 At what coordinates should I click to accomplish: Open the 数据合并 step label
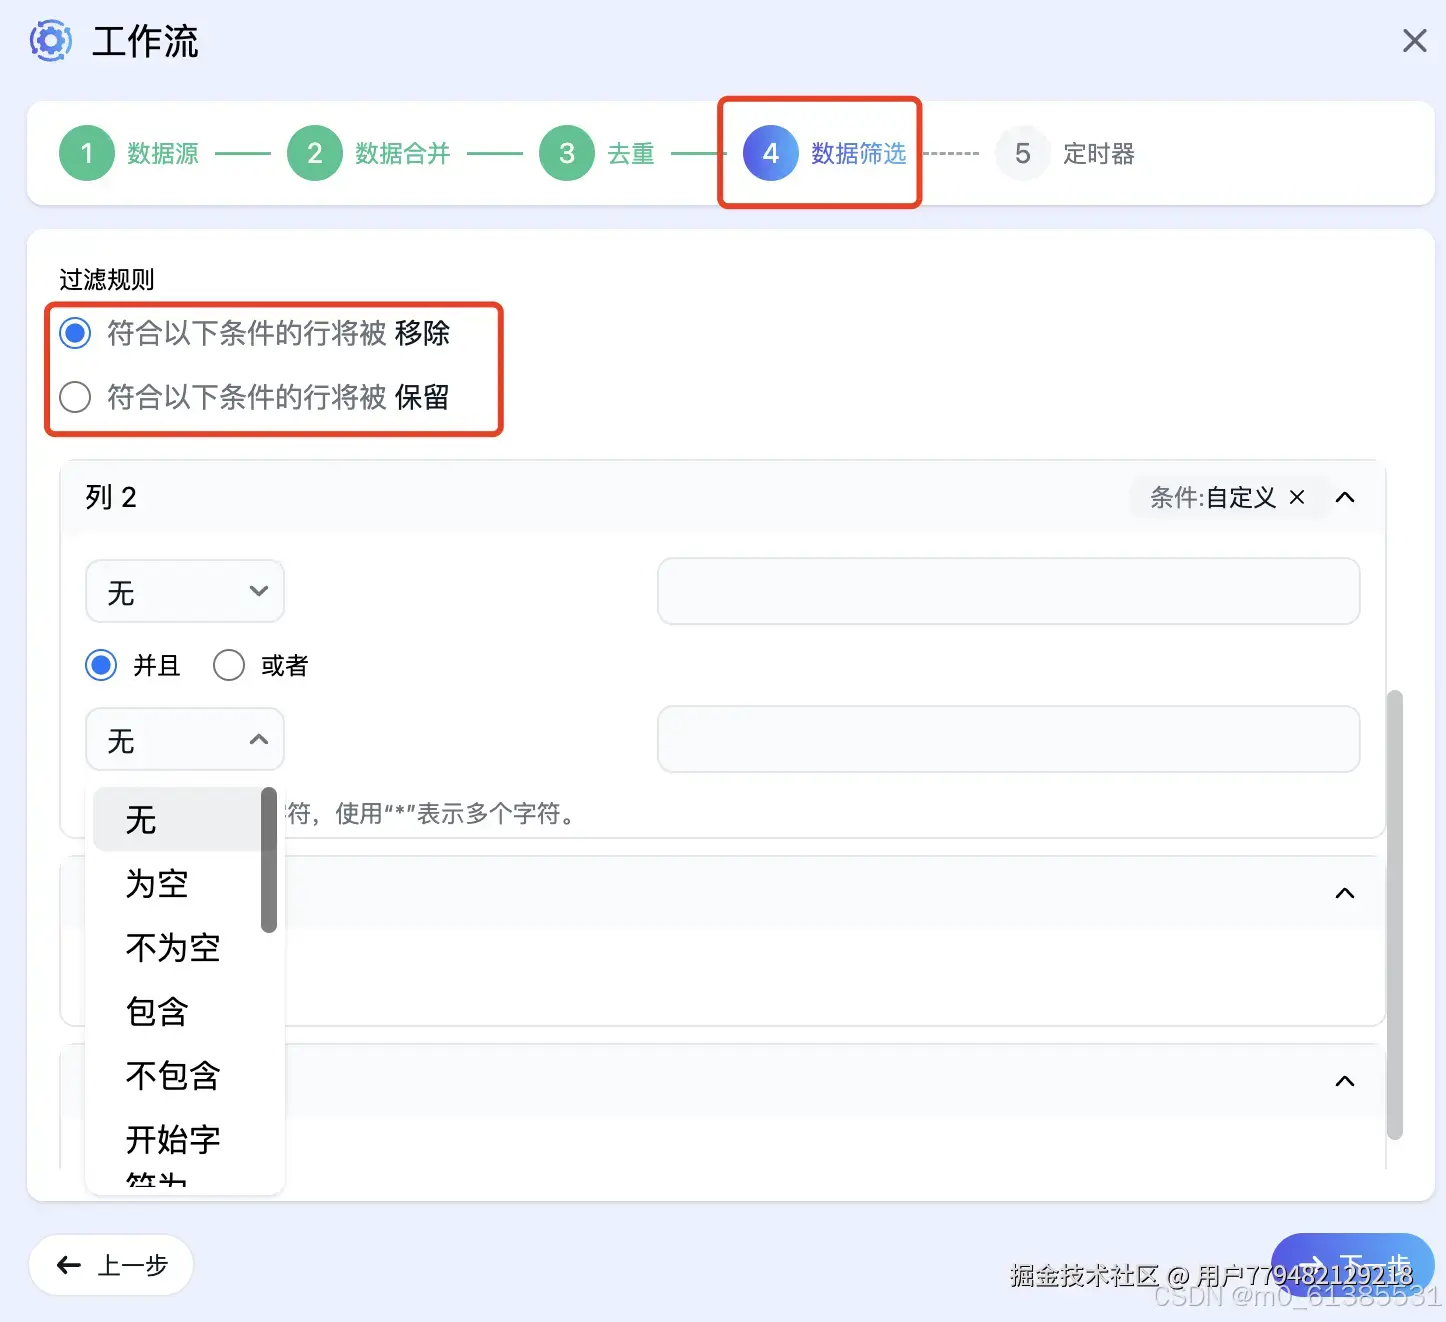[403, 154]
